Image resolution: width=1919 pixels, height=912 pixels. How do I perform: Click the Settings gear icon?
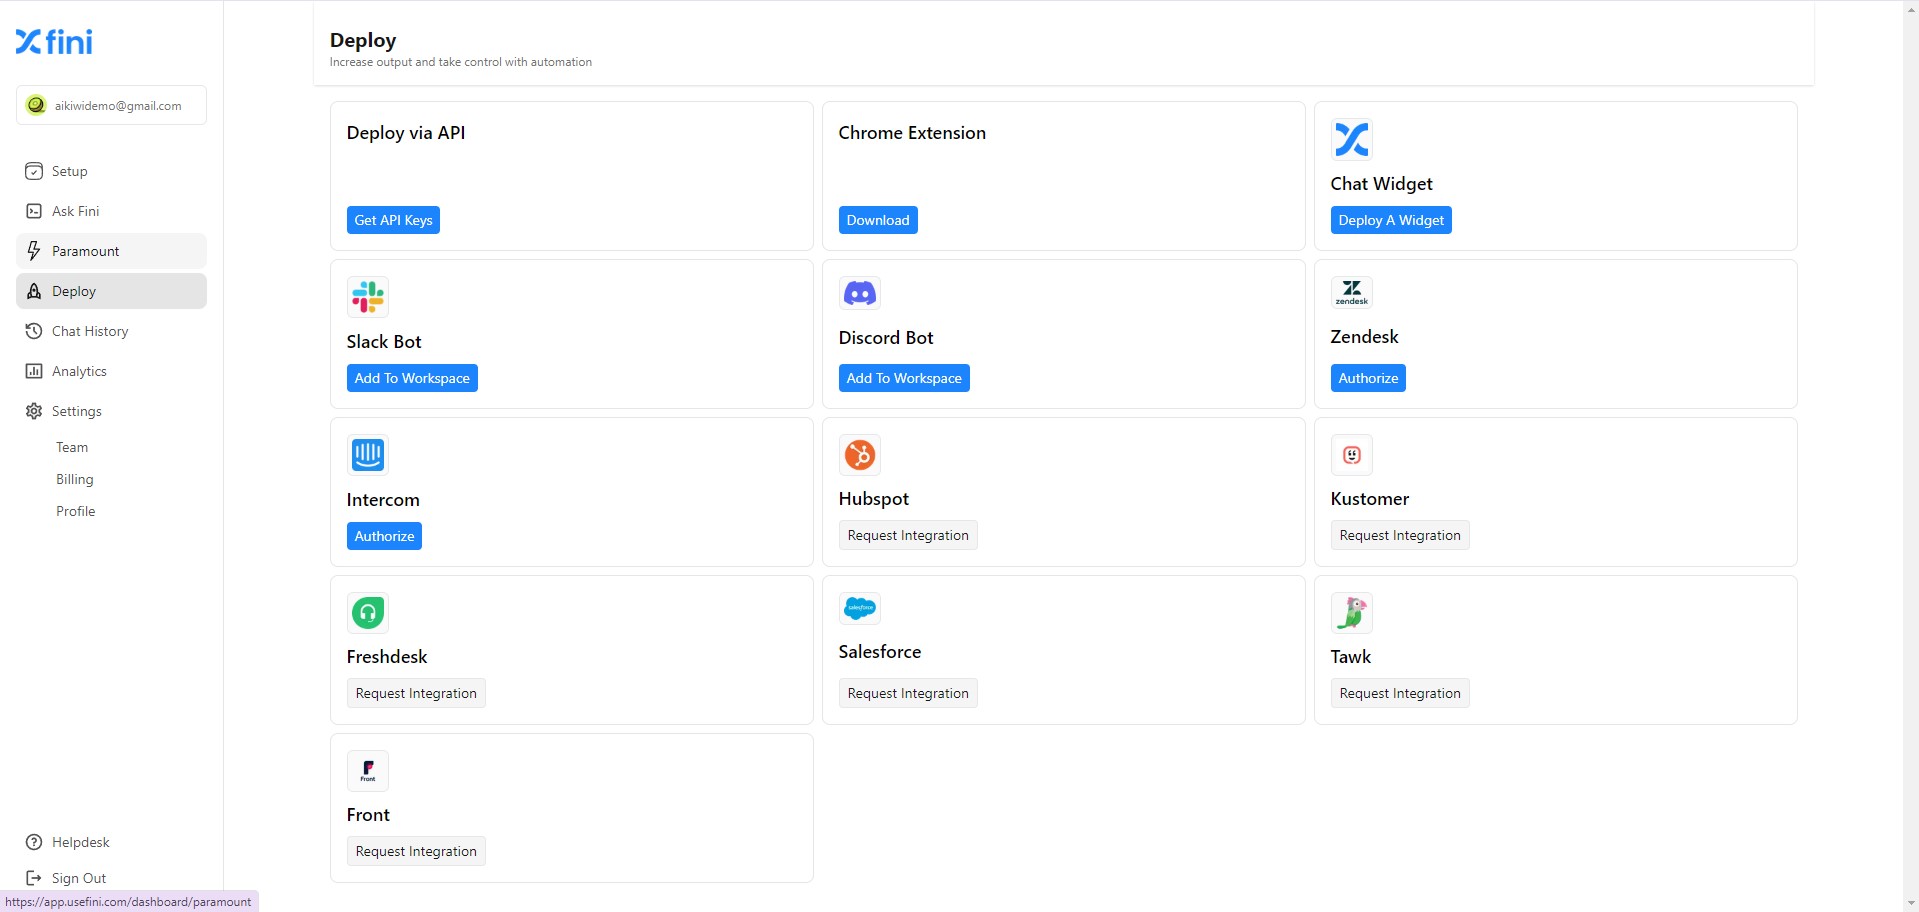tap(34, 411)
